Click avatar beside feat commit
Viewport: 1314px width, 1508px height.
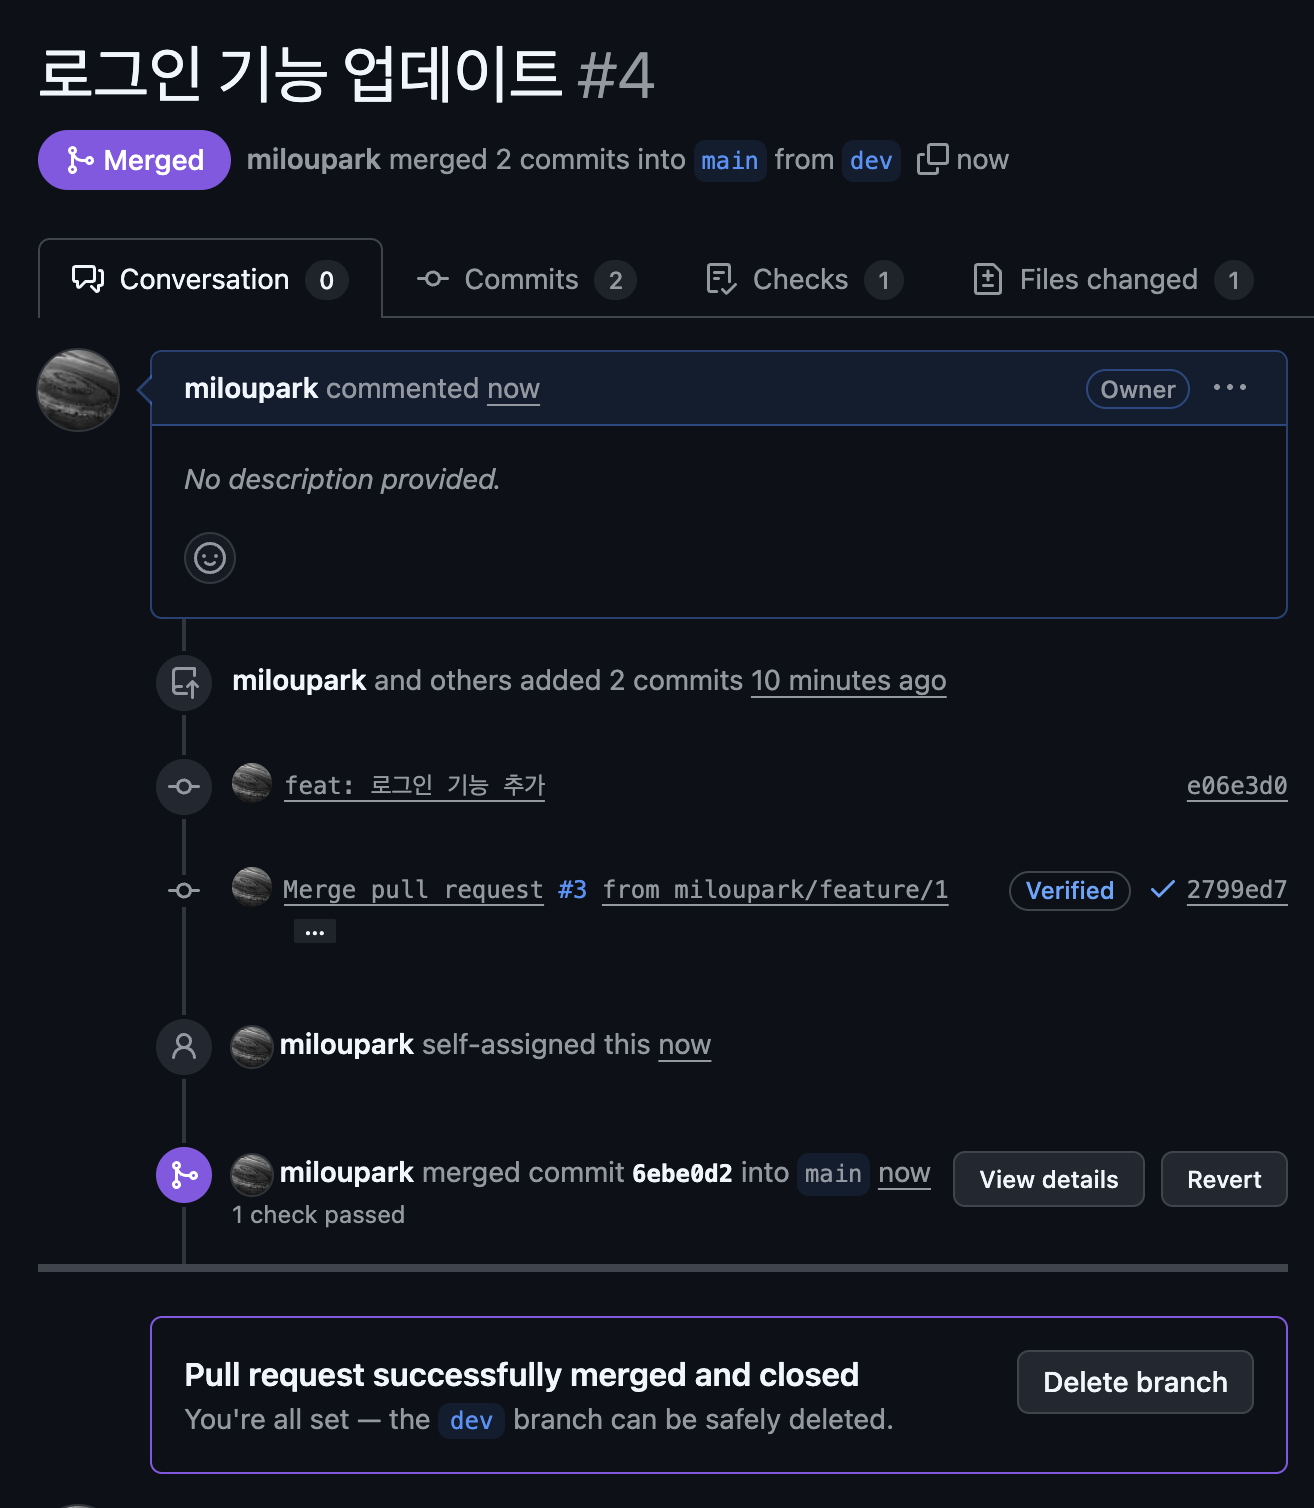tap(252, 784)
